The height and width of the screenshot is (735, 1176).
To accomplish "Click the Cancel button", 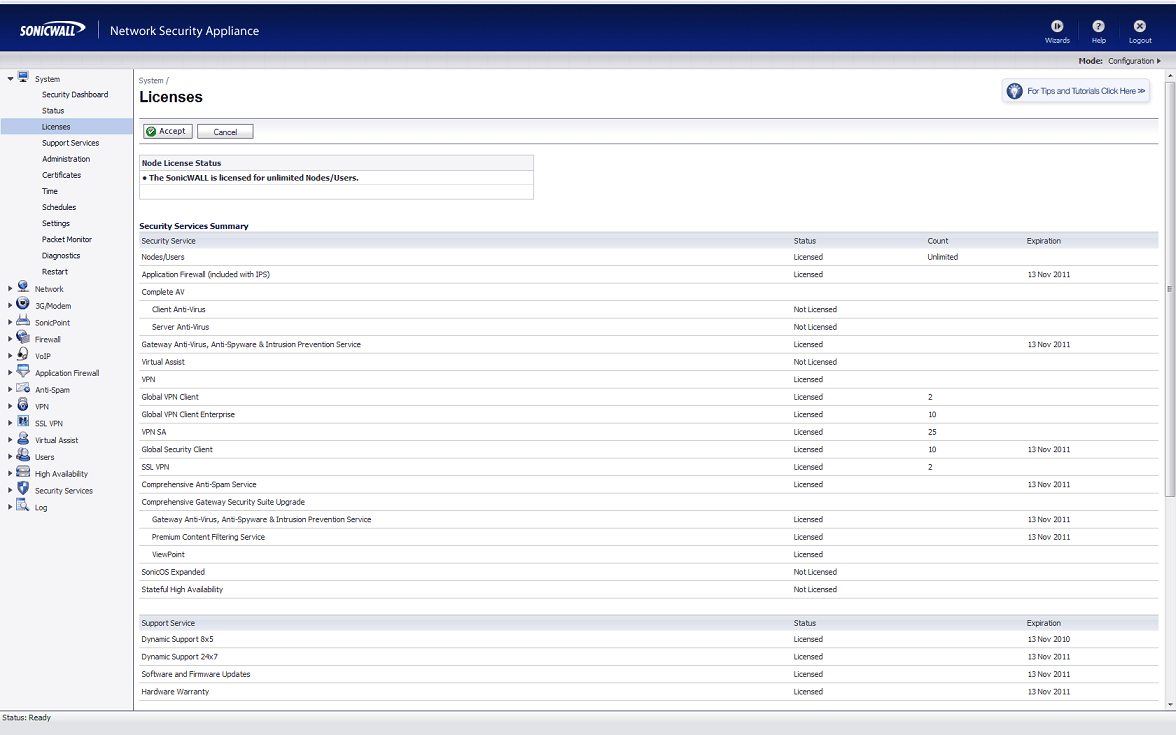I will [225, 132].
